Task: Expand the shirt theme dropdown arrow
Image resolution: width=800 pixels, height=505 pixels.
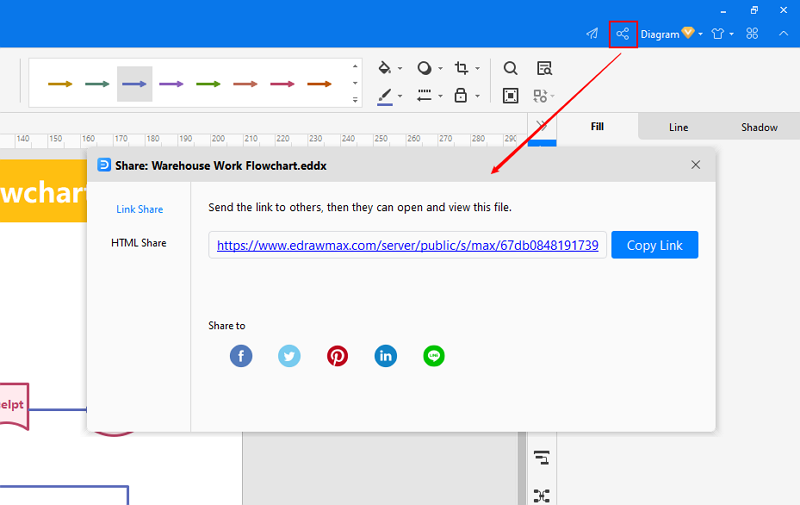Action: 732,34
